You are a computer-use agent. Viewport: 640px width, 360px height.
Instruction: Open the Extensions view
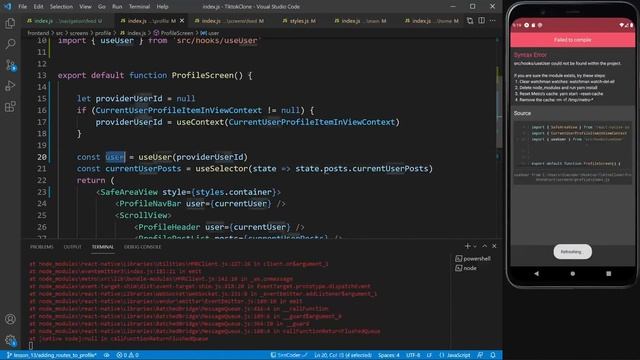coord(10,107)
